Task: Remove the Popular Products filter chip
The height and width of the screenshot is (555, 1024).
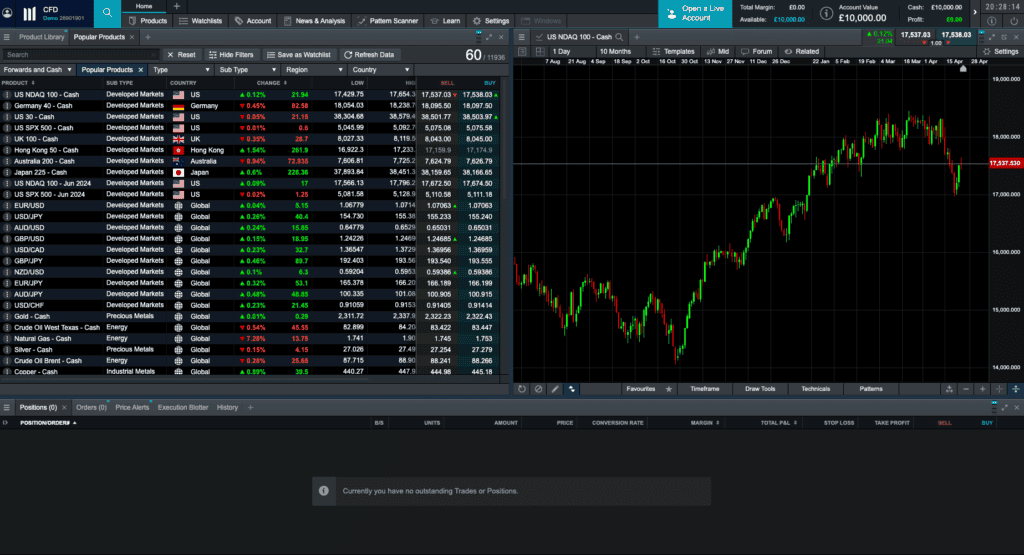Action: point(140,70)
